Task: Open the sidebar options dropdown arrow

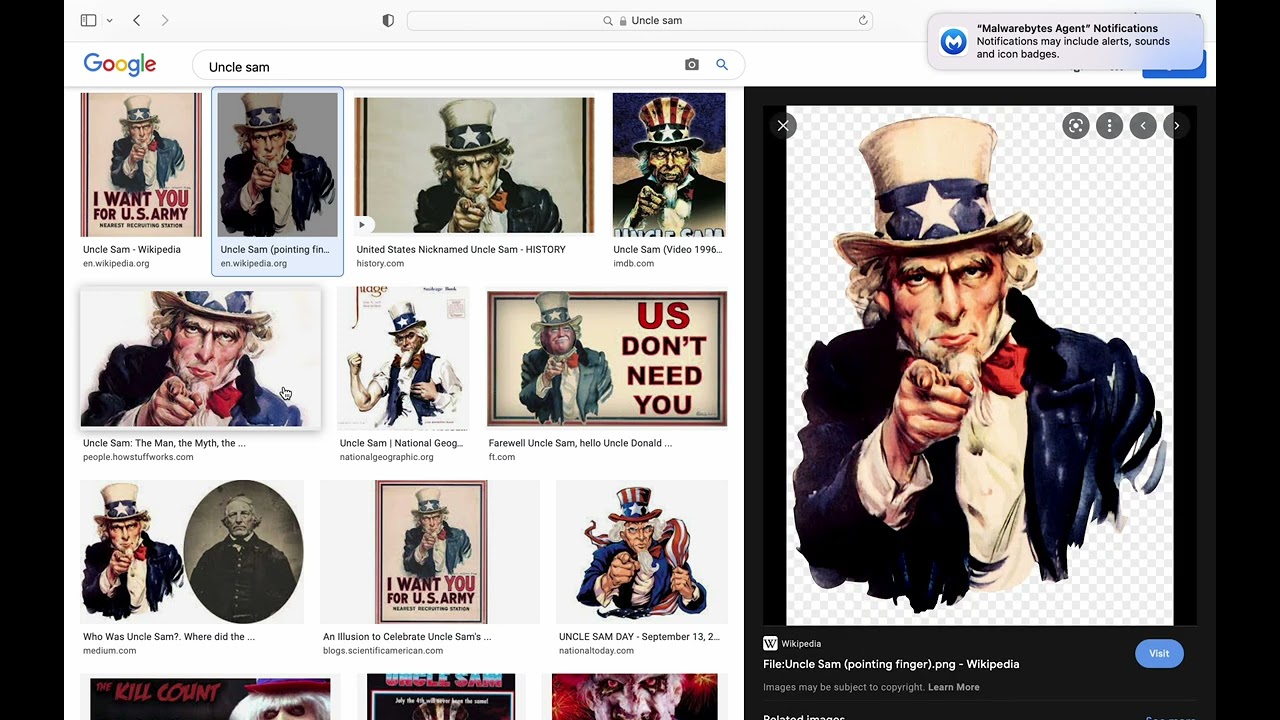Action: click(x=109, y=21)
